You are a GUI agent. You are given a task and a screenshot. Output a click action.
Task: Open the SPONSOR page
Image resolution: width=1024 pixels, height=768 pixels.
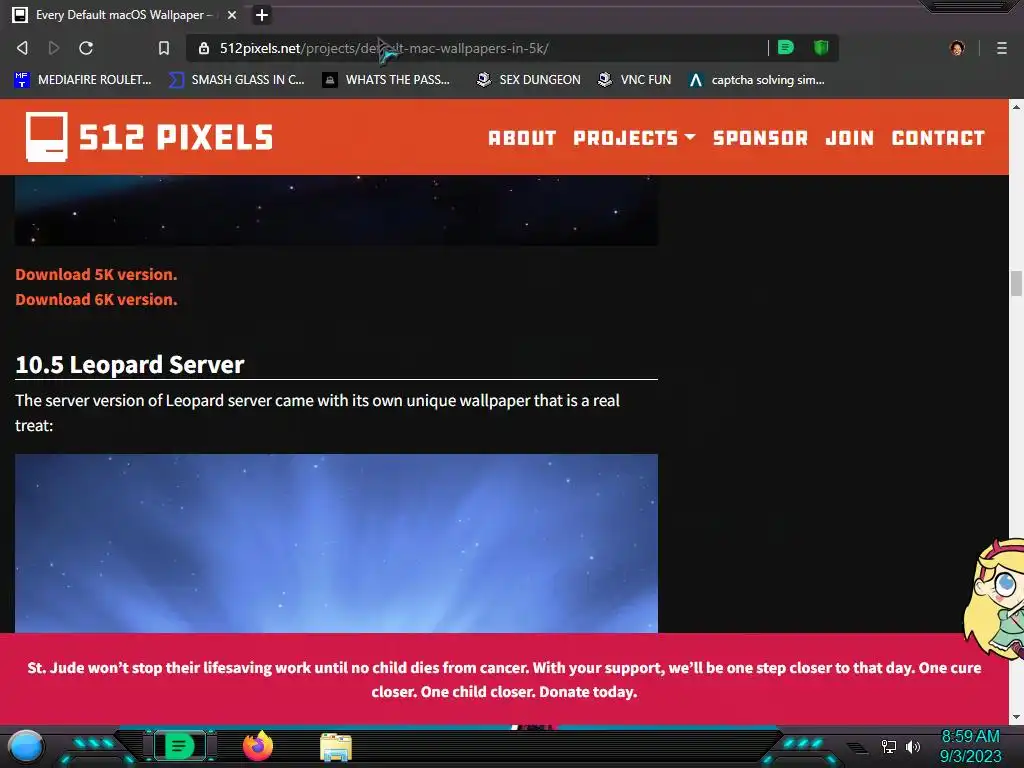[760, 138]
